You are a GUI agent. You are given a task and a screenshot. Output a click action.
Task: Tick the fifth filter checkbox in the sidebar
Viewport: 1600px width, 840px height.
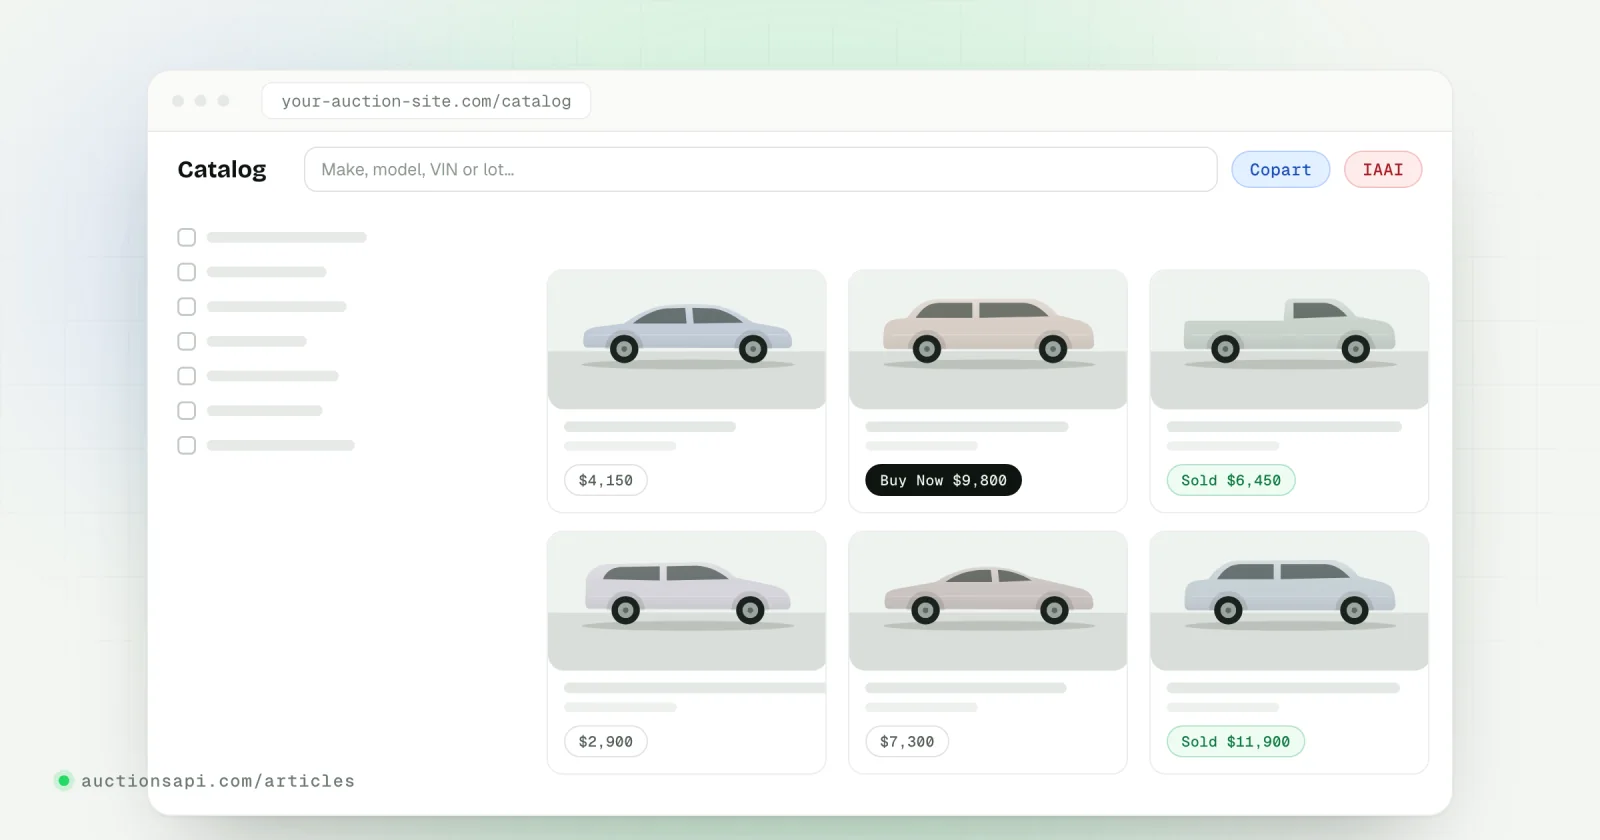(186, 376)
